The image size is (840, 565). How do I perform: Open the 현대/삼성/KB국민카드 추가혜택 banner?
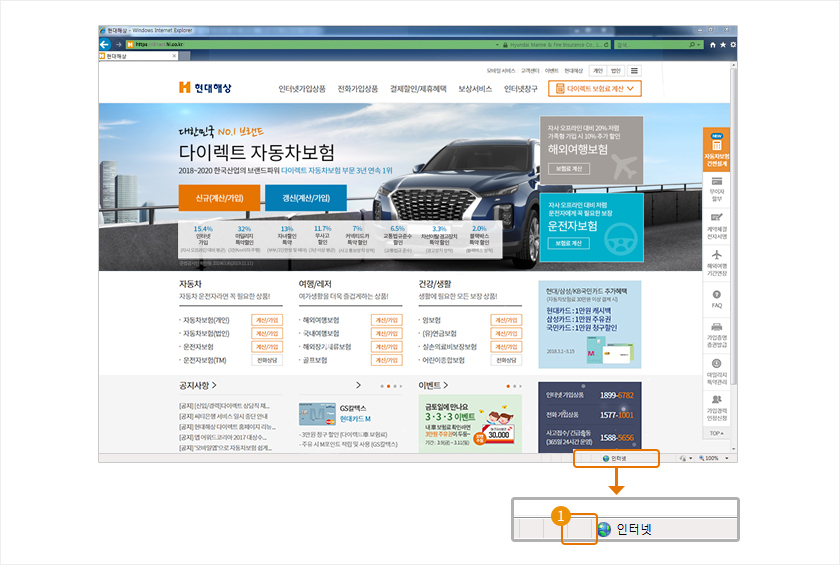point(589,324)
